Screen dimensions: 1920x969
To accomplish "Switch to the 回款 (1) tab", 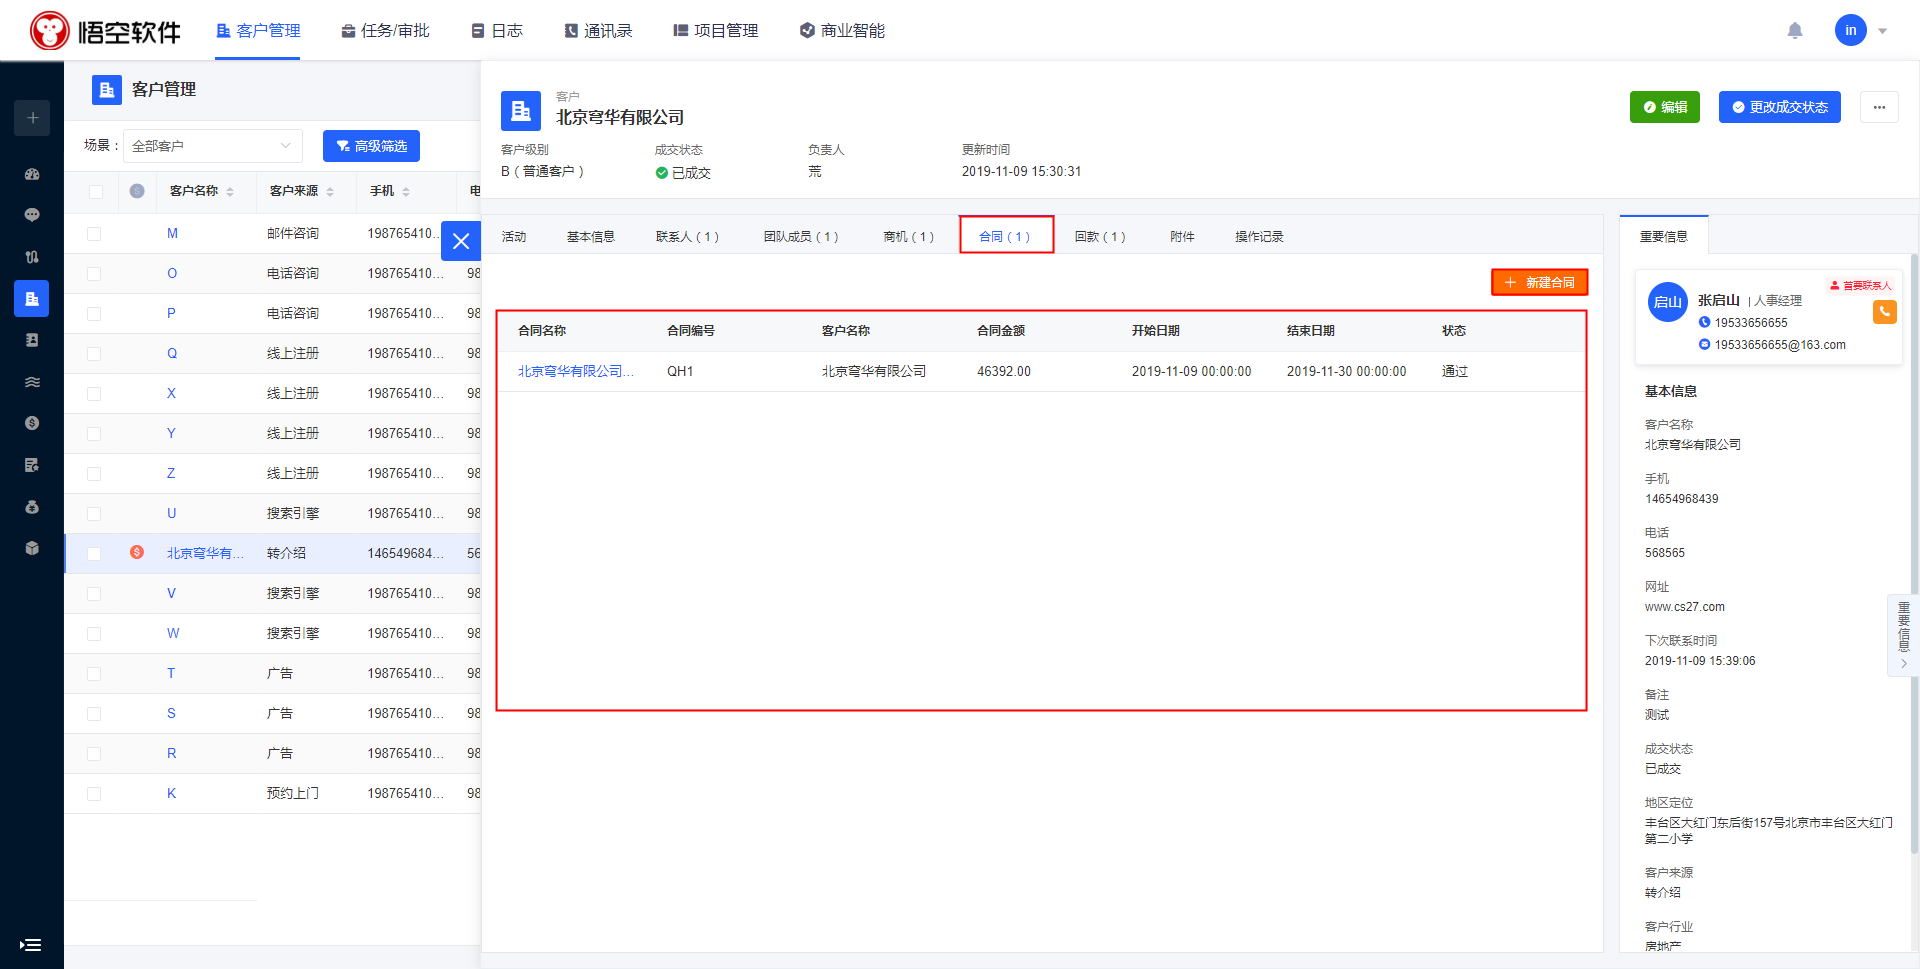I will [x=1099, y=237].
